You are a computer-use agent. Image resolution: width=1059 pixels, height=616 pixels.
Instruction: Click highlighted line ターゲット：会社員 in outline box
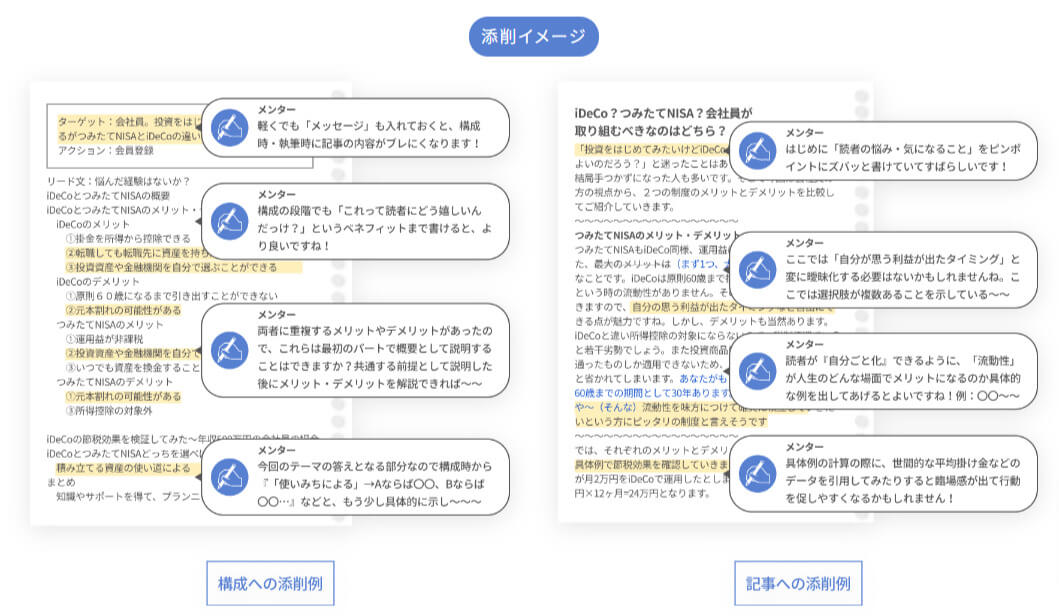point(130,122)
